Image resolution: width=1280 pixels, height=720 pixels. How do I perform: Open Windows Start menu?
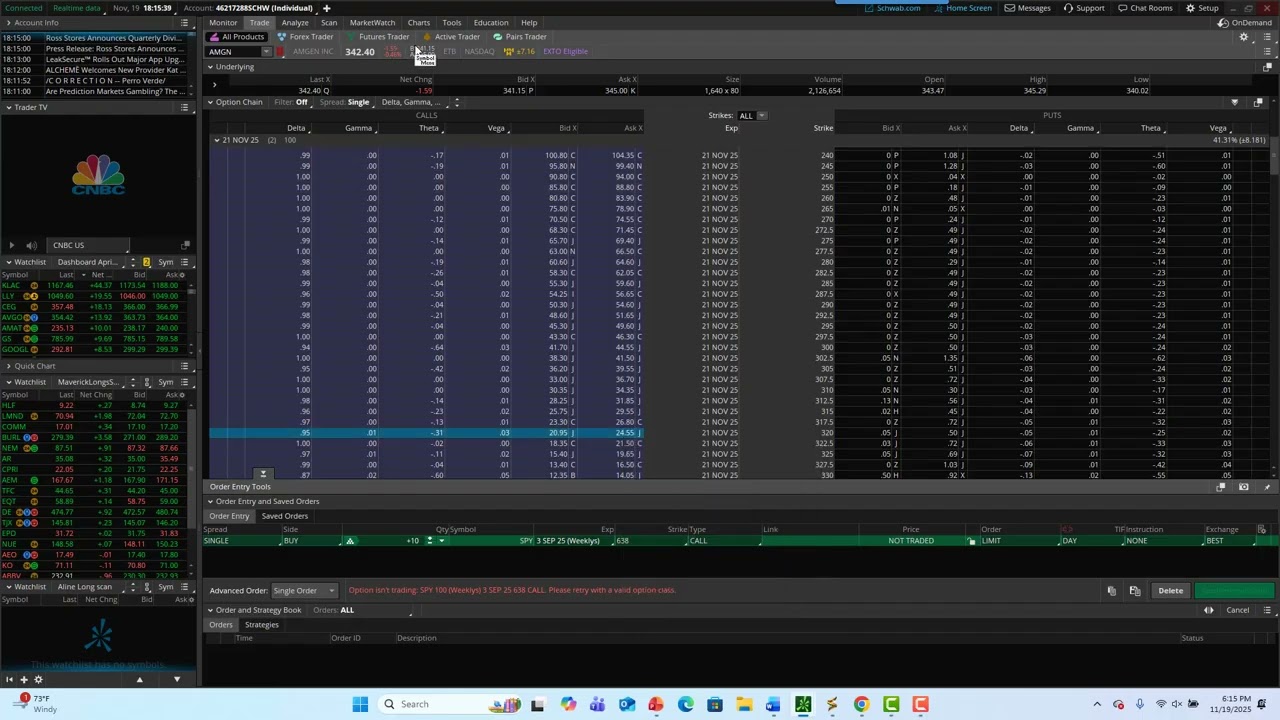pos(360,705)
